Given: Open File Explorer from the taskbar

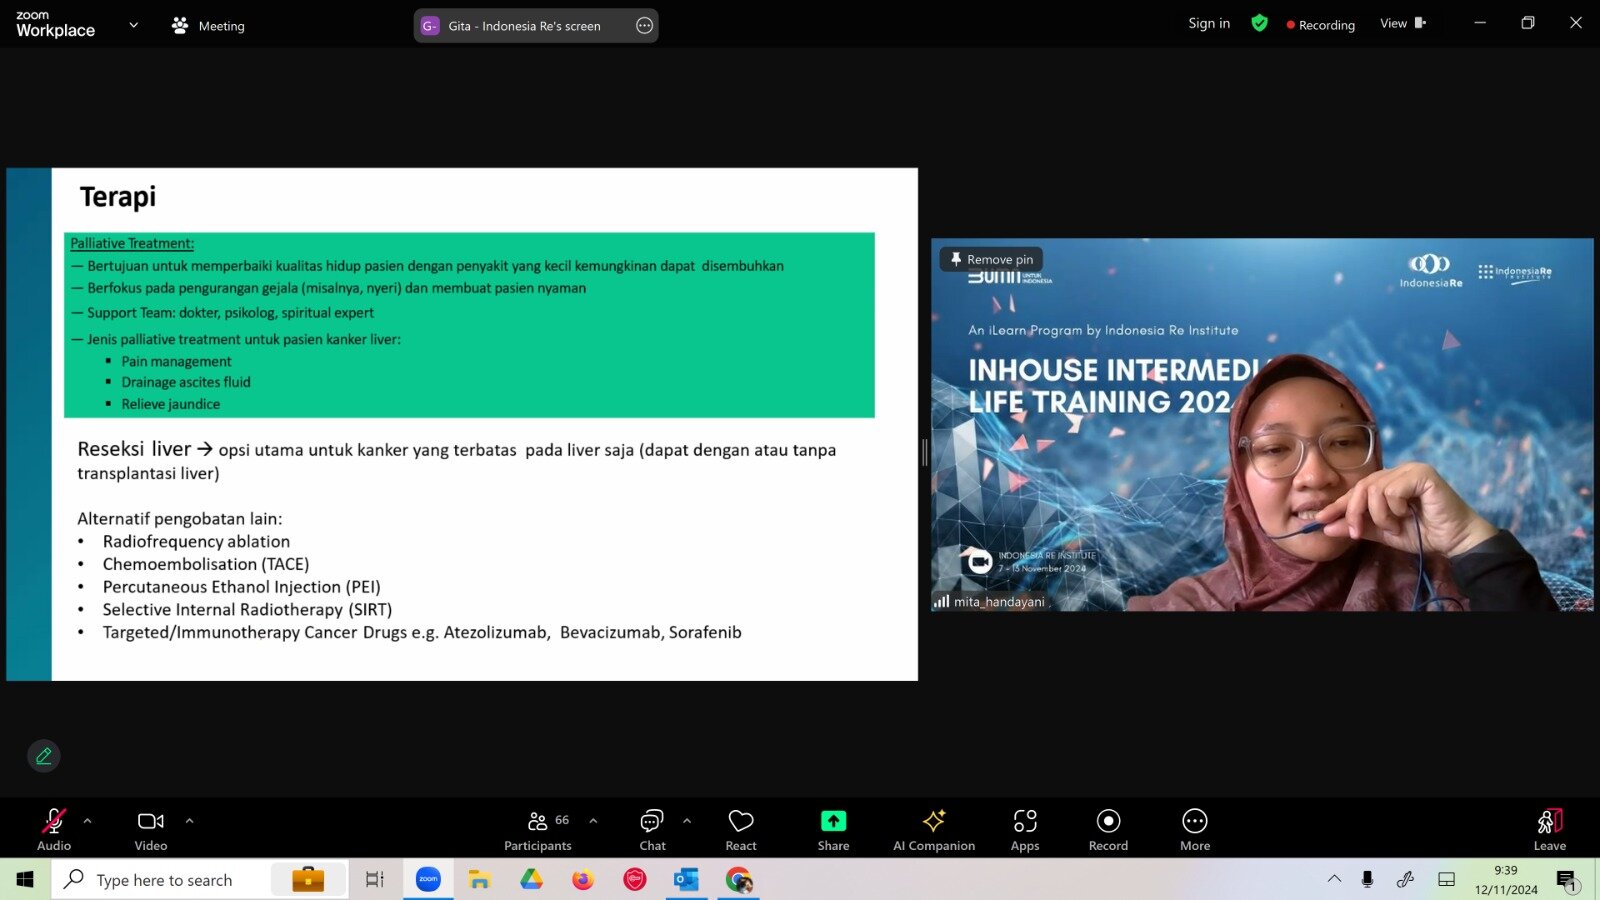Looking at the screenshot, I should [480, 880].
